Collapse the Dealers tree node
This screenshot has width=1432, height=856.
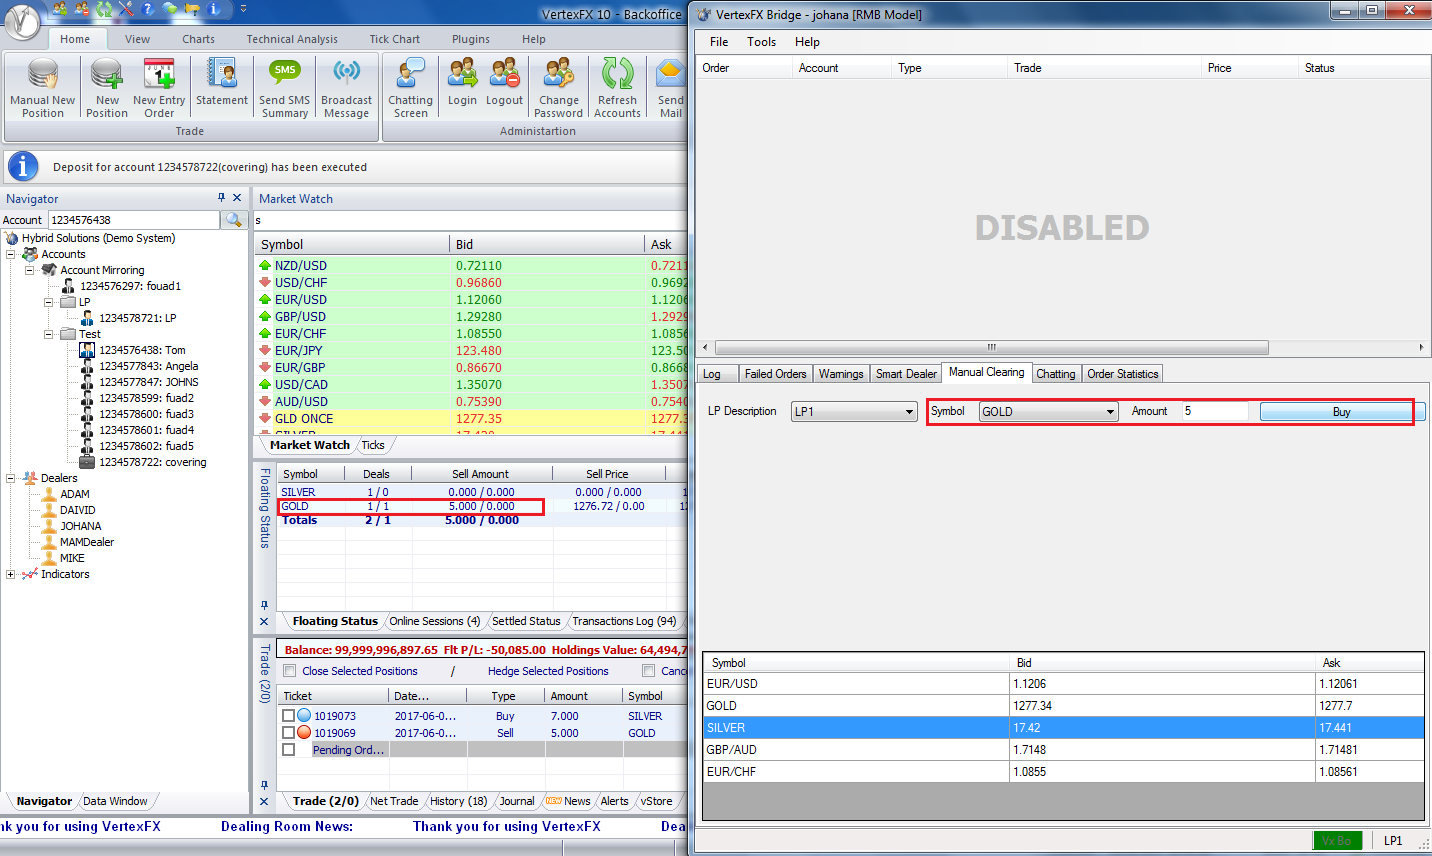[x=10, y=478]
